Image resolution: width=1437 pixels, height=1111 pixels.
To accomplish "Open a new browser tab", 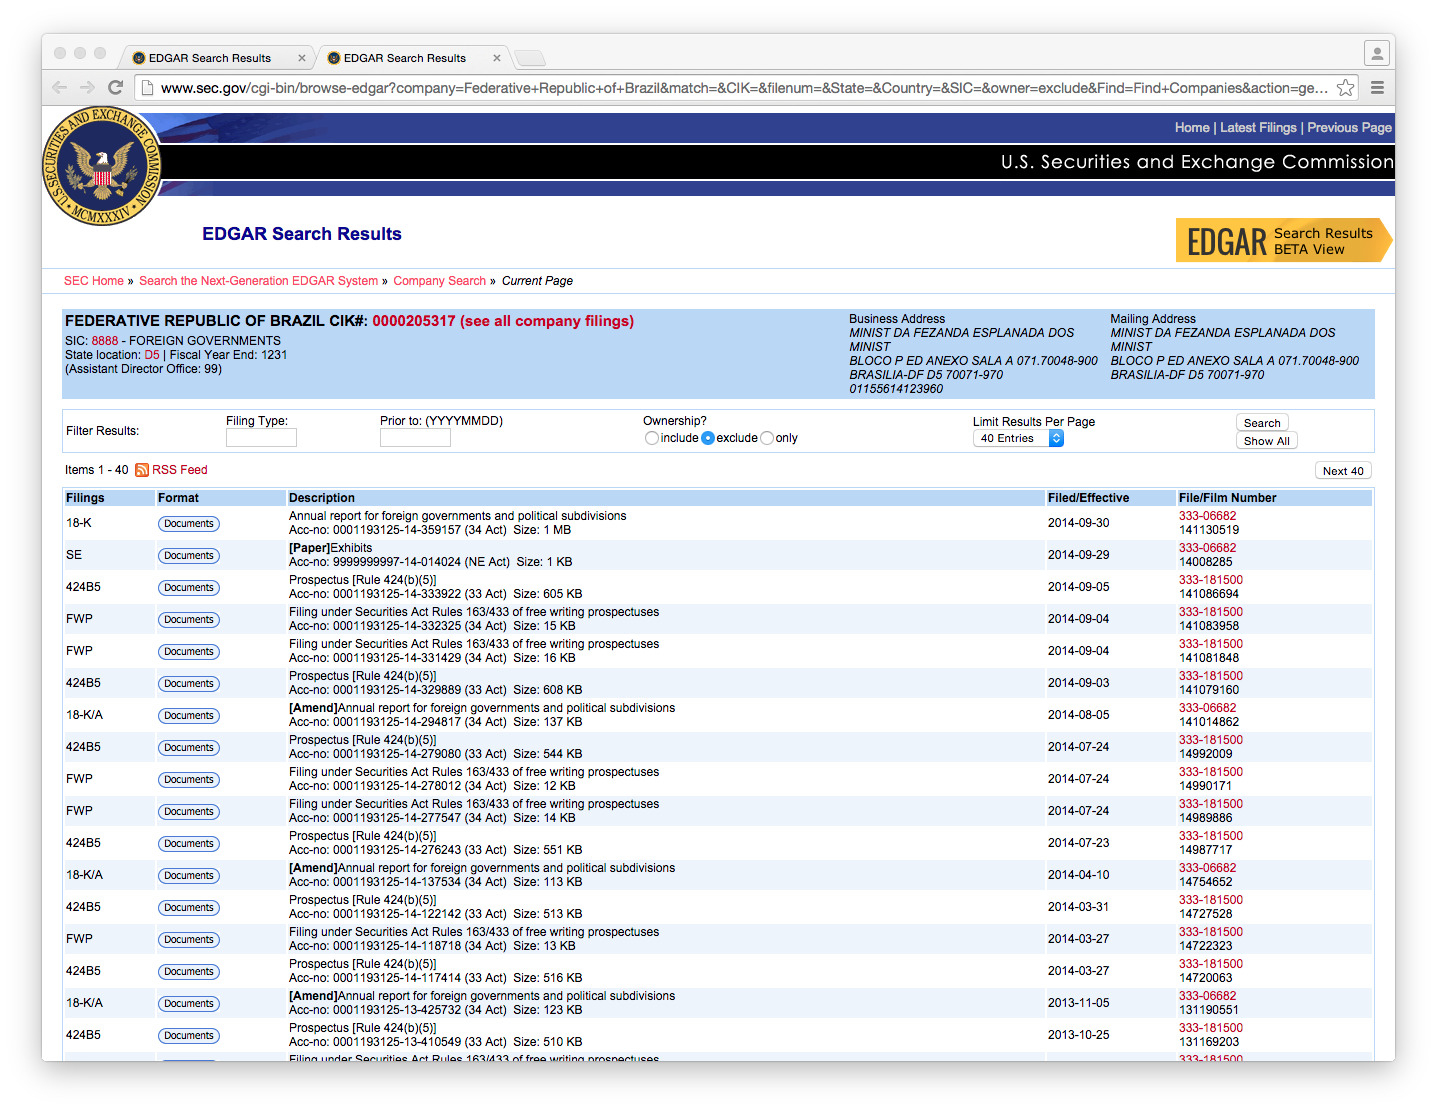I will pos(530,57).
